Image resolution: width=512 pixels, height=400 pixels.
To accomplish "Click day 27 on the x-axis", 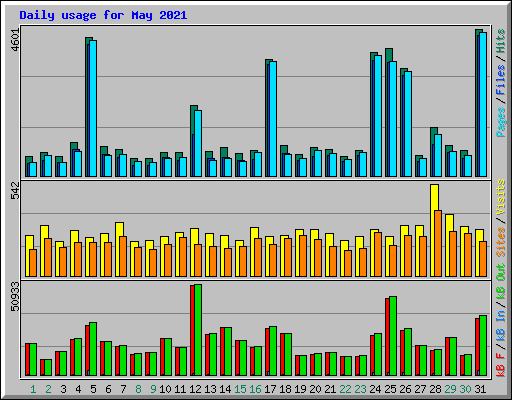I will 420,389.
